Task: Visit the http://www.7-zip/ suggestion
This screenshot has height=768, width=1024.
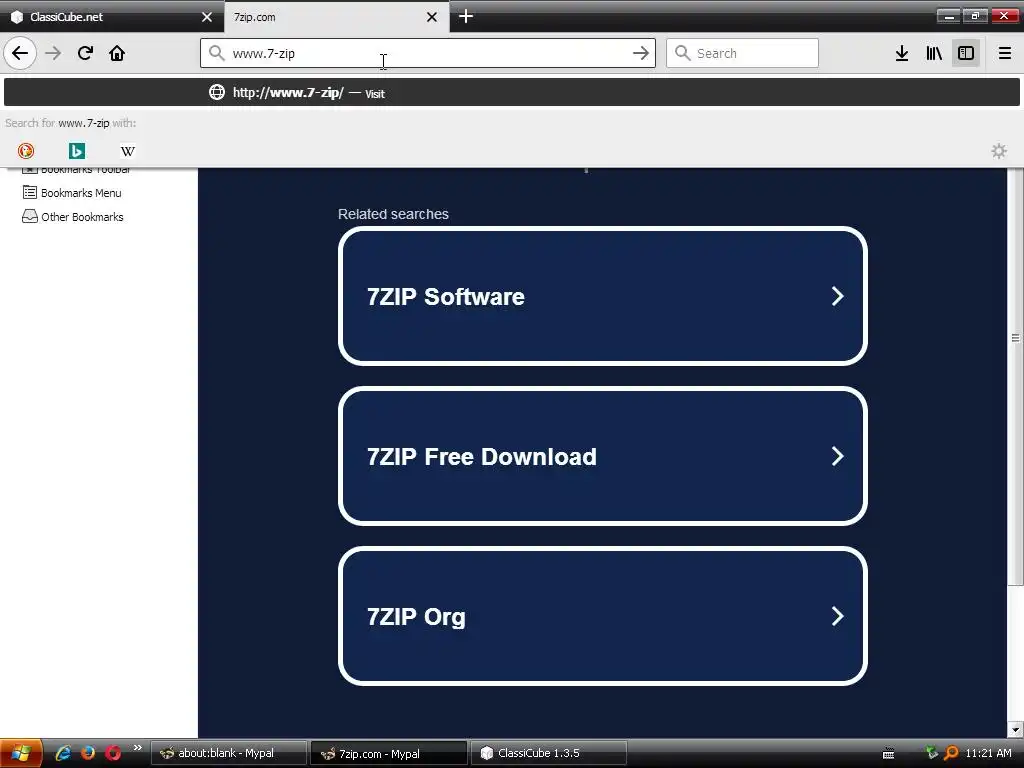Action: tap(512, 92)
